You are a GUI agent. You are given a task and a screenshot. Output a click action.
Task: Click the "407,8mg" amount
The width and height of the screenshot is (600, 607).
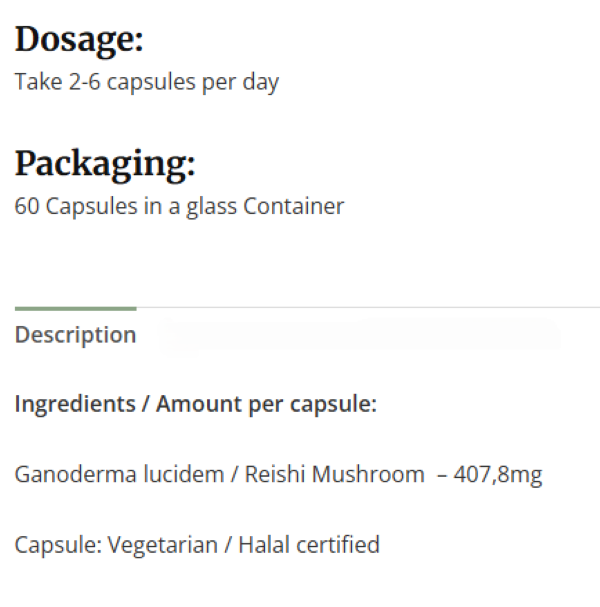tap(498, 474)
